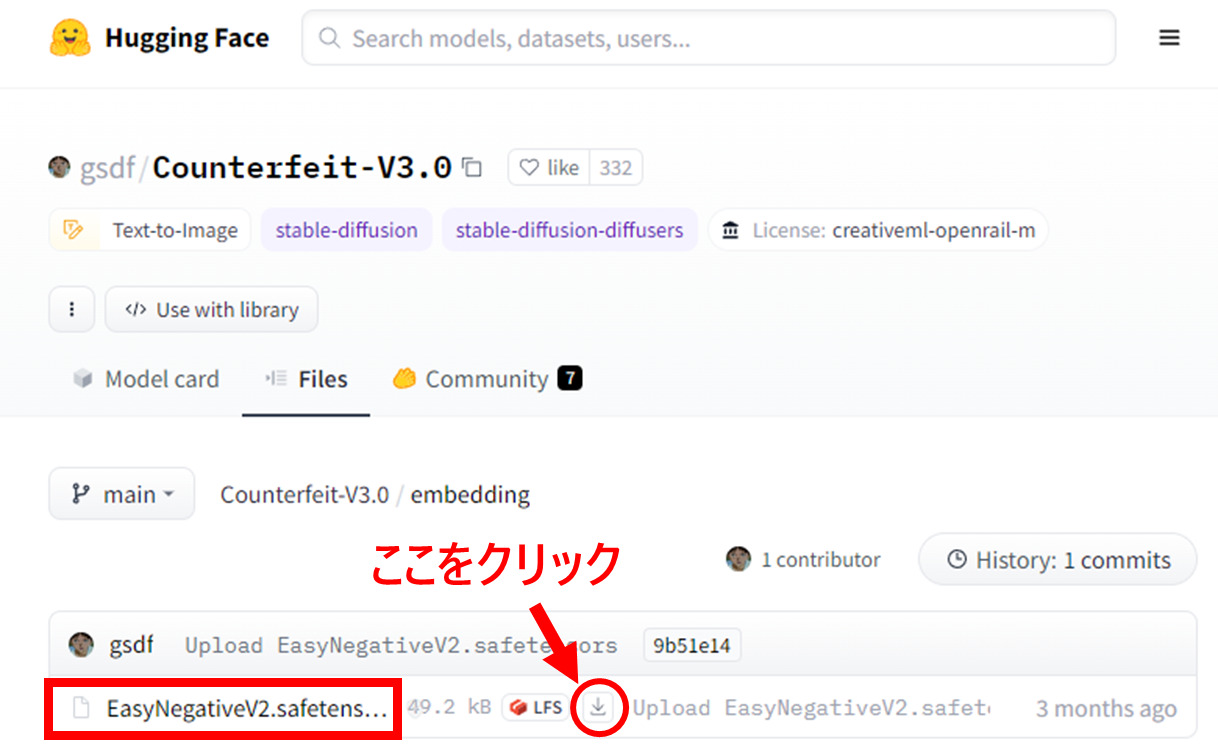Screen dimensions: 1218x751
Task: Like the model with the heart button
Action: (x=548, y=167)
